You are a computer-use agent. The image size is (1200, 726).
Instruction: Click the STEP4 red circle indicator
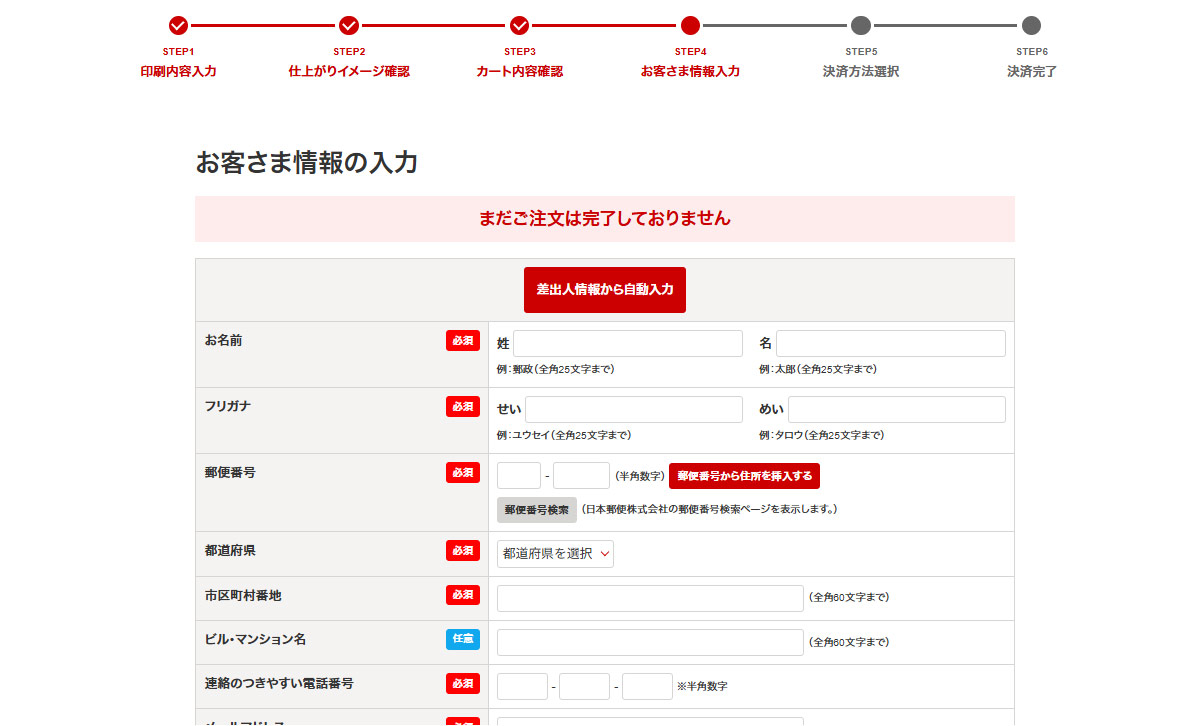coord(690,26)
